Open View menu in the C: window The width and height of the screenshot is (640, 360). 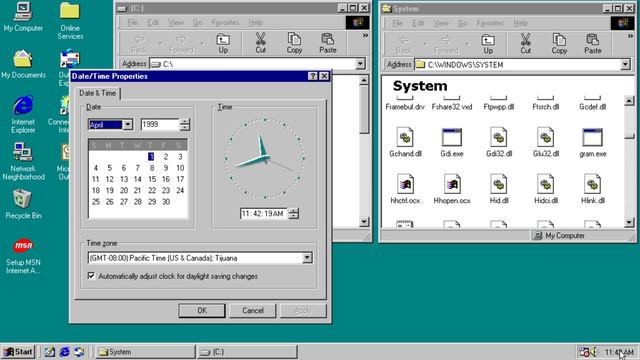176,22
